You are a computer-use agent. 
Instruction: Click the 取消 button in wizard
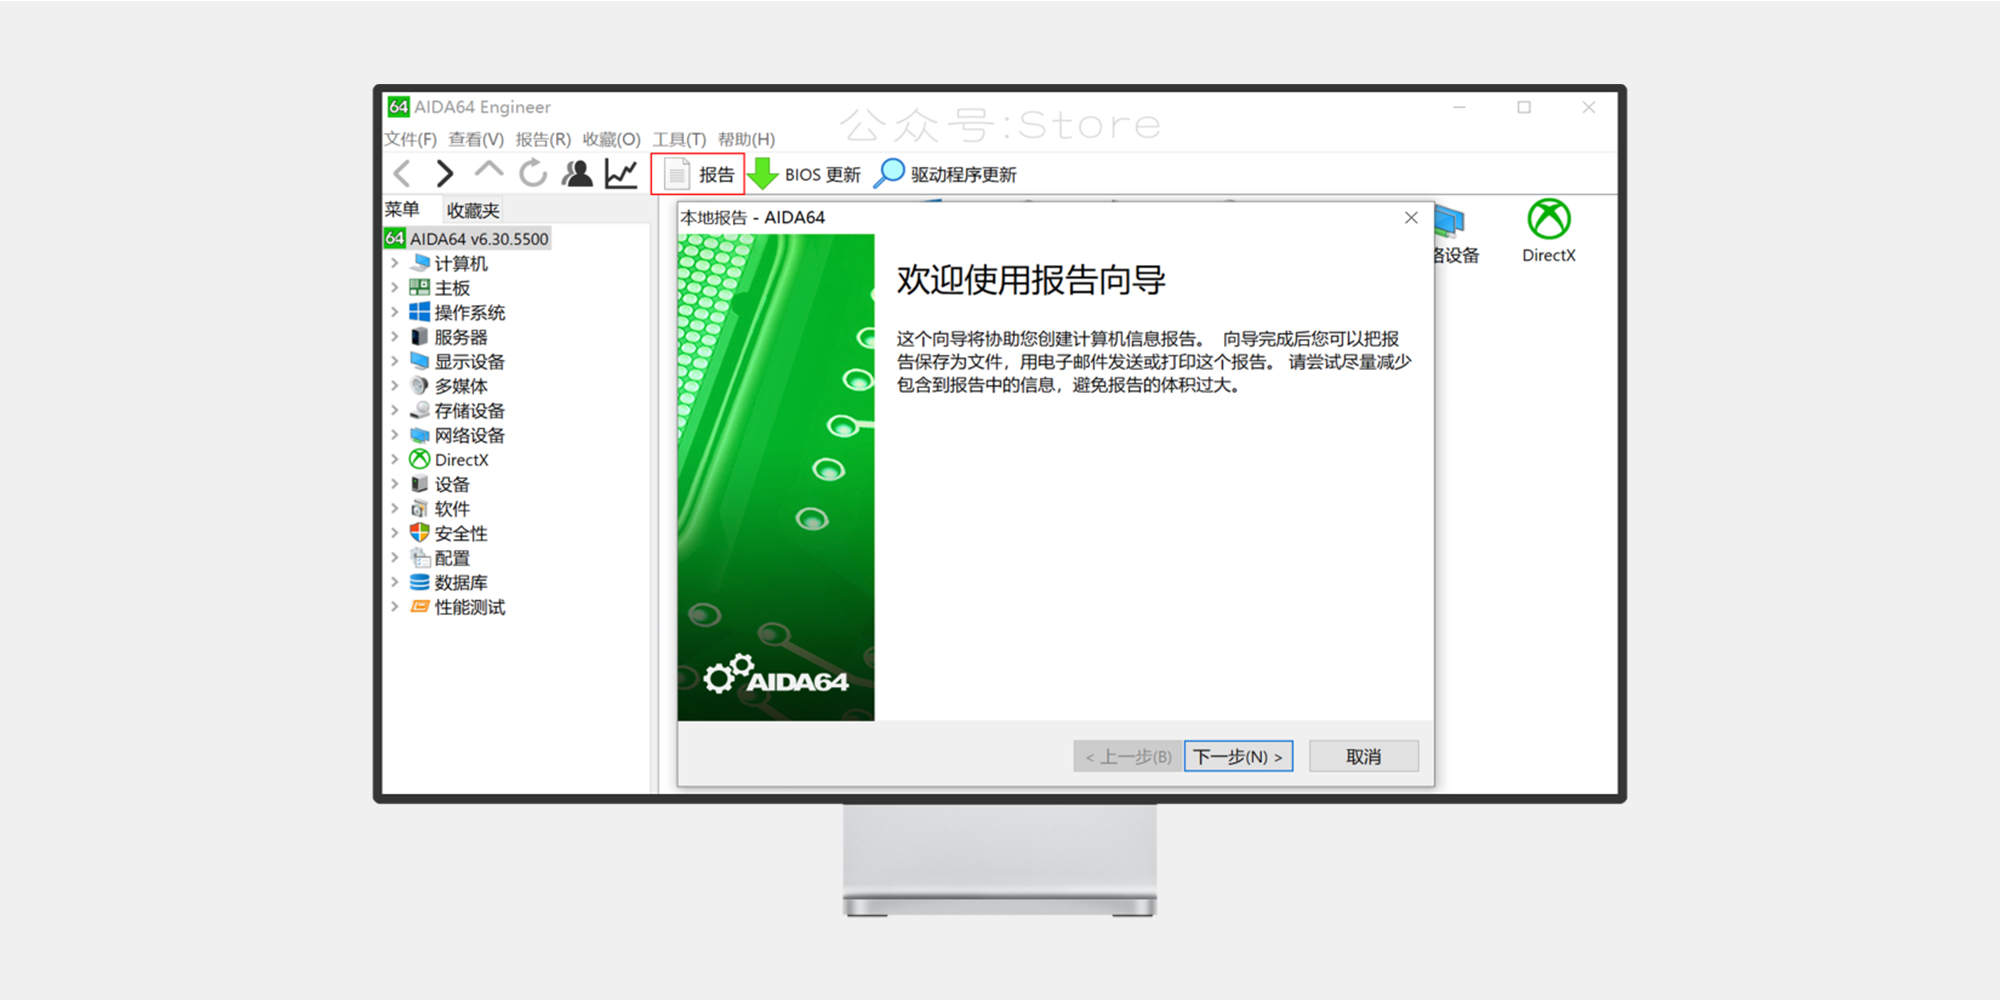(1363, 756)
